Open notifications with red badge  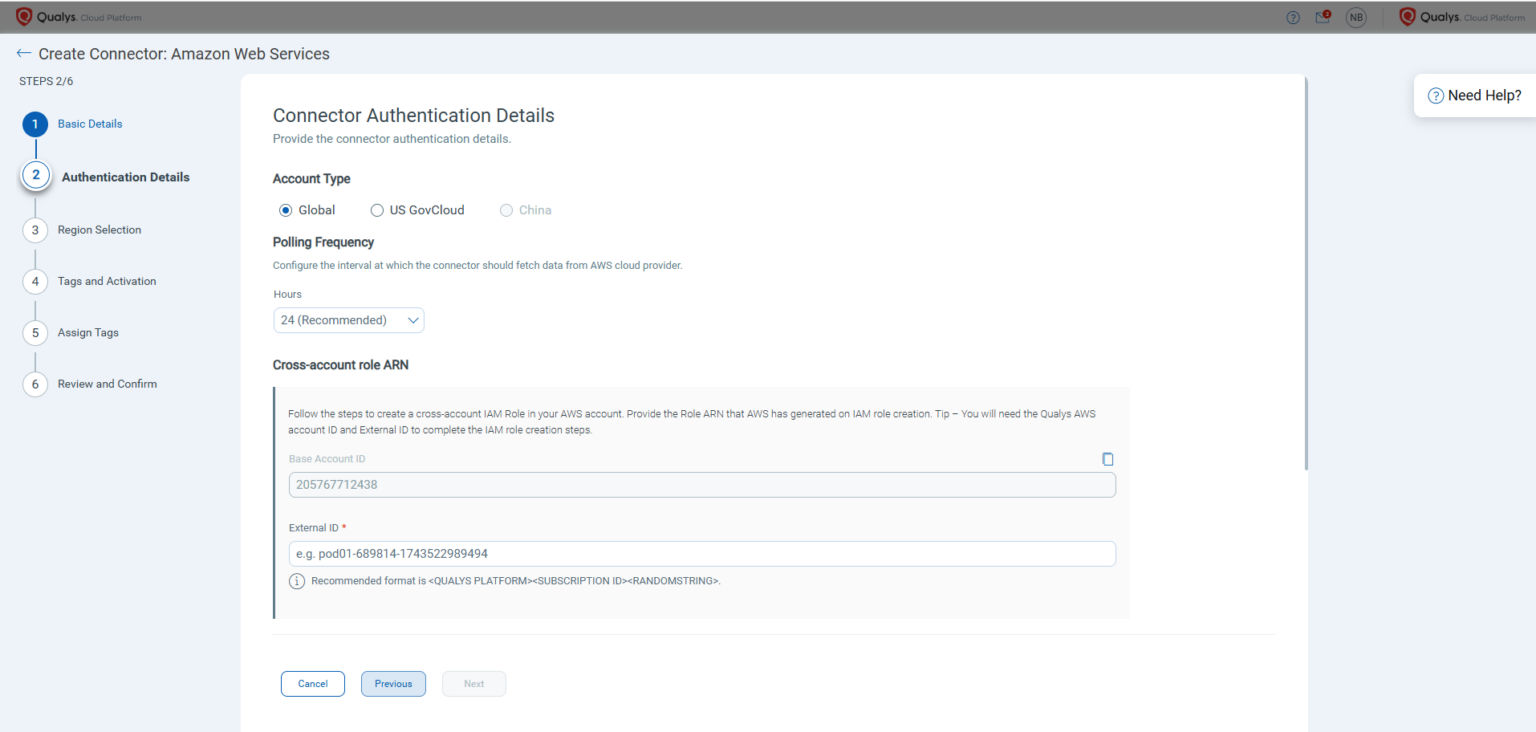click(1322, 17)
